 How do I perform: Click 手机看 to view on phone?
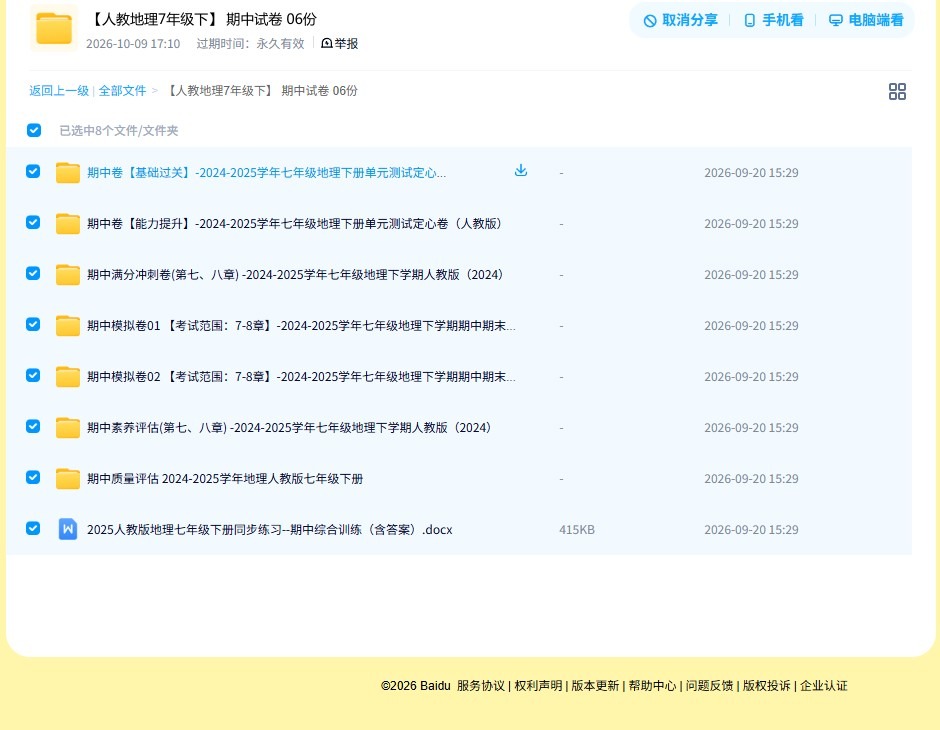pyautogui.click(x=773, y=20)
